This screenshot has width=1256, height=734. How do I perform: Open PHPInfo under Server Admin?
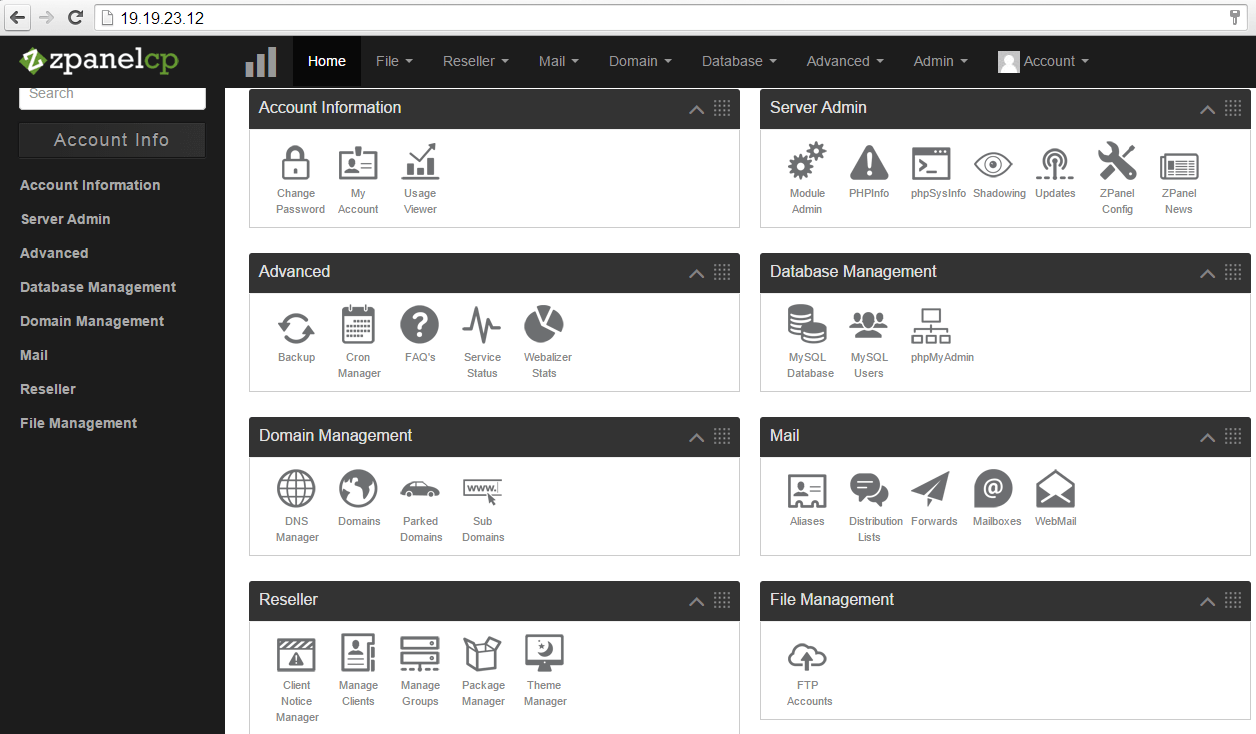[x=868, y=178]
